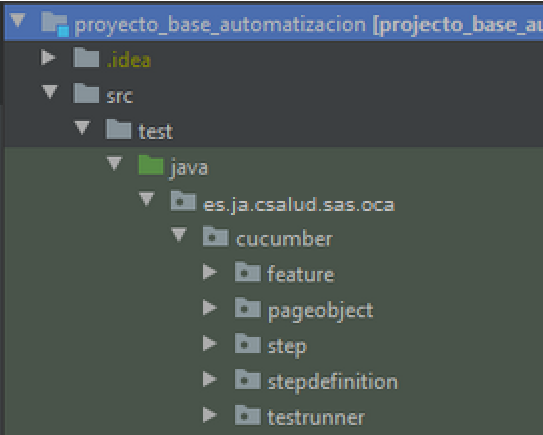
Task: Expand the pageobject package arrow
Action: coord(210,308)
